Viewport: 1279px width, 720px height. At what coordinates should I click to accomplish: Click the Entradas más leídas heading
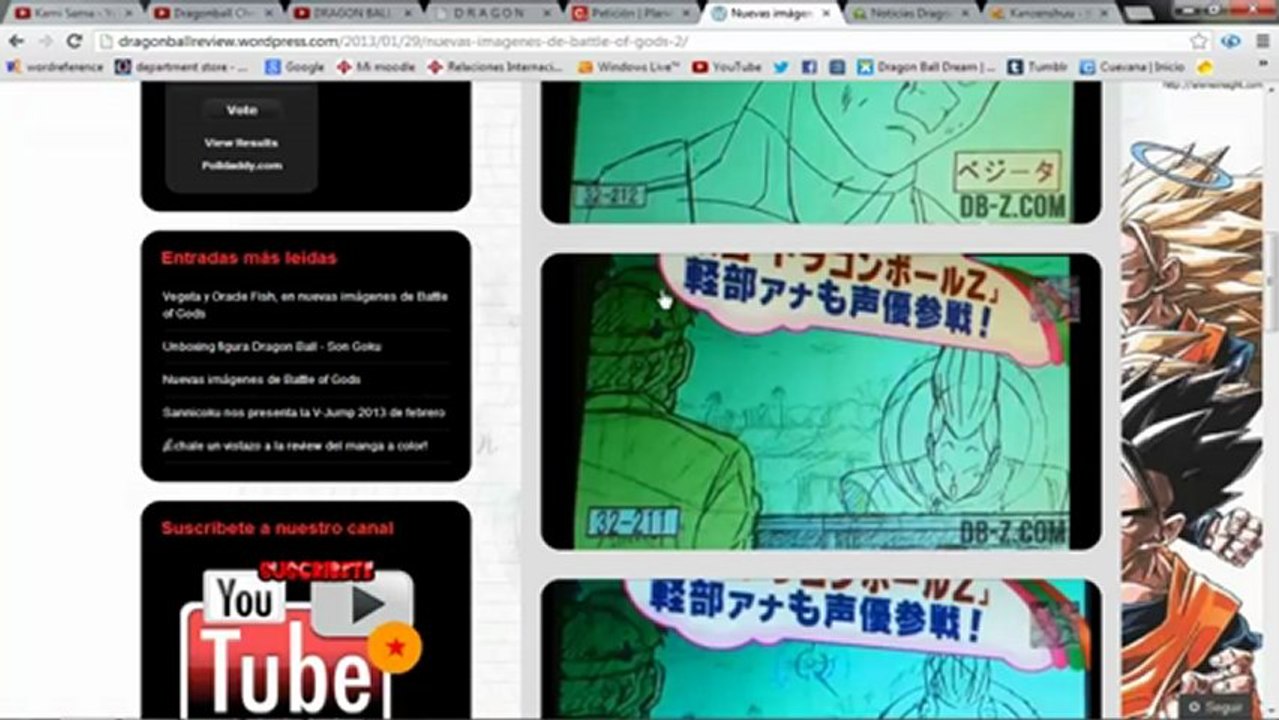(249, 258)
